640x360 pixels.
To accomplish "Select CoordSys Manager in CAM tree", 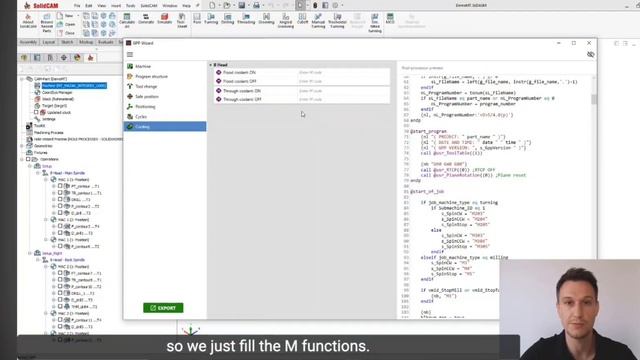I will [x=57, y=93].
